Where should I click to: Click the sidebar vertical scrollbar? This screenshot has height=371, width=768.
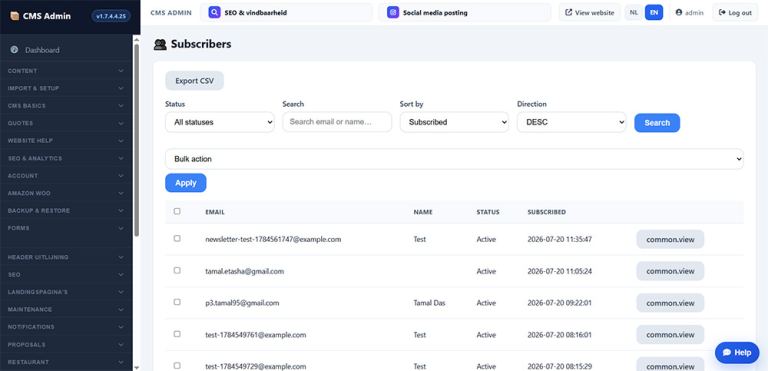136,140
